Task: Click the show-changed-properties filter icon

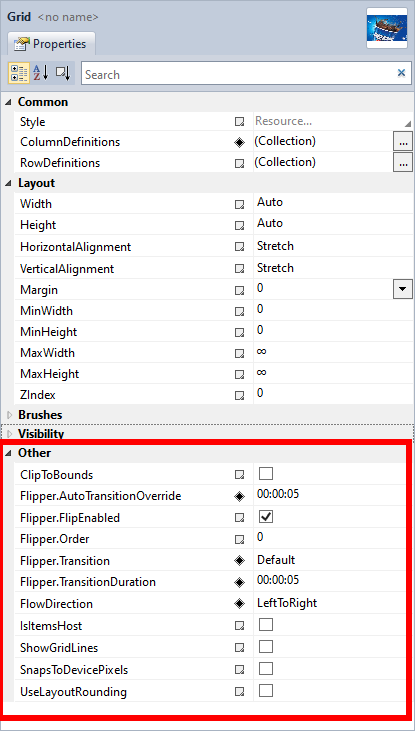Action: coord(62,73)
